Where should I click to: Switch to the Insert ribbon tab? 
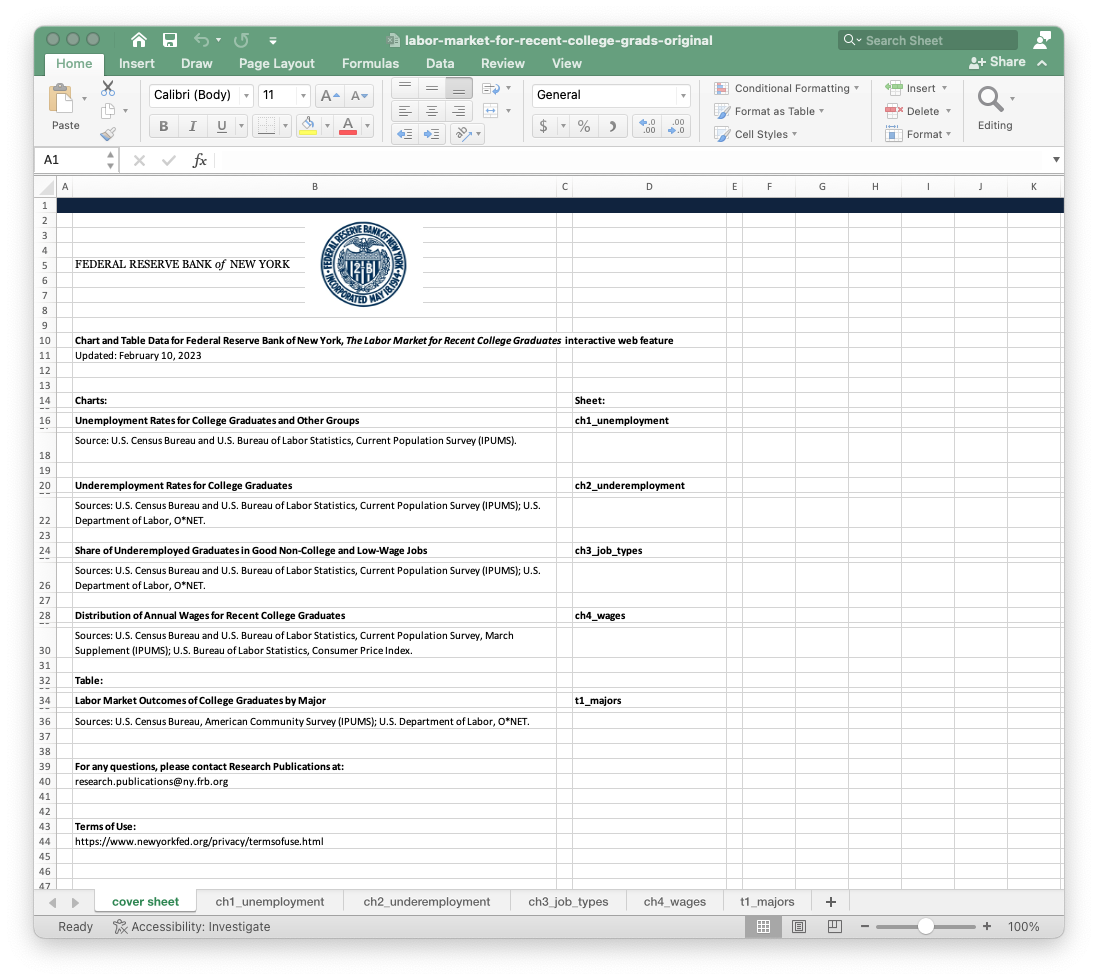[x=137, y=64]
